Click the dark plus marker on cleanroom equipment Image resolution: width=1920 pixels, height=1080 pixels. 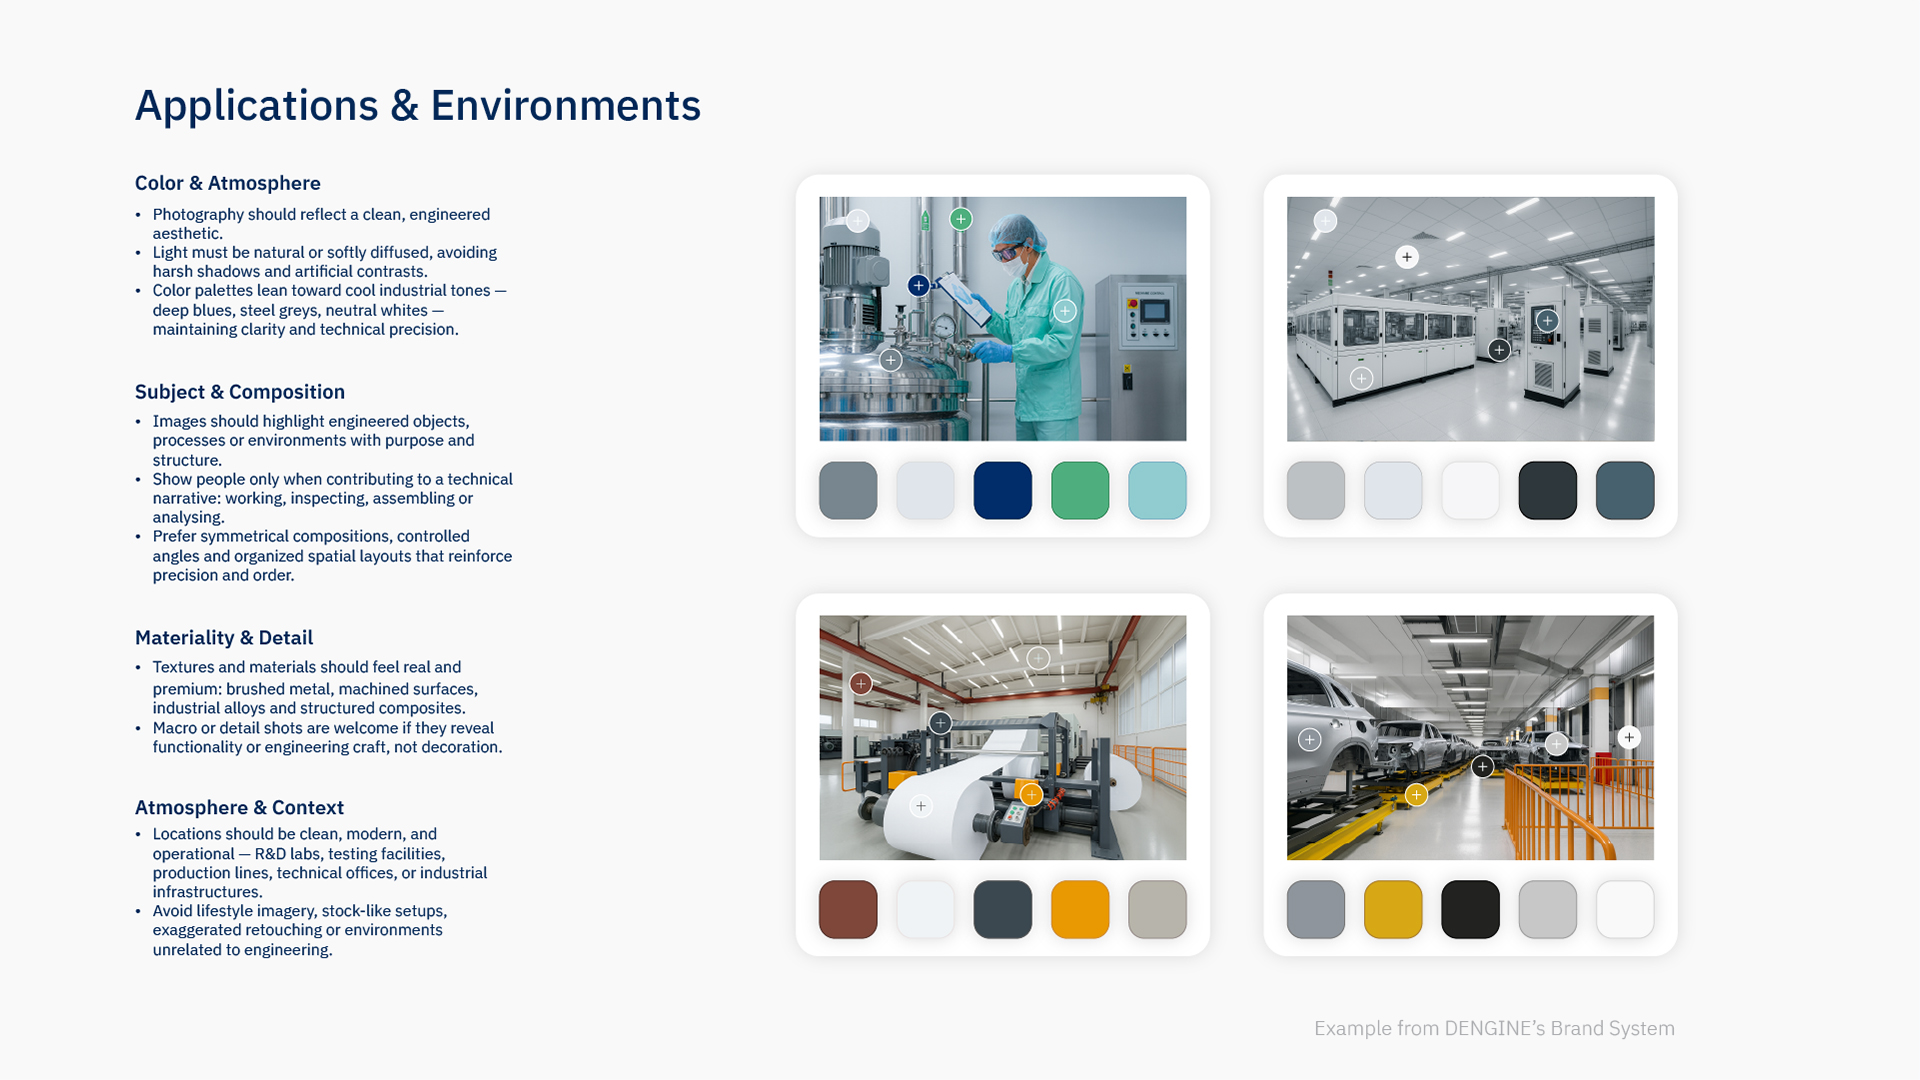pyautogui.click(x=1498, y=350)
